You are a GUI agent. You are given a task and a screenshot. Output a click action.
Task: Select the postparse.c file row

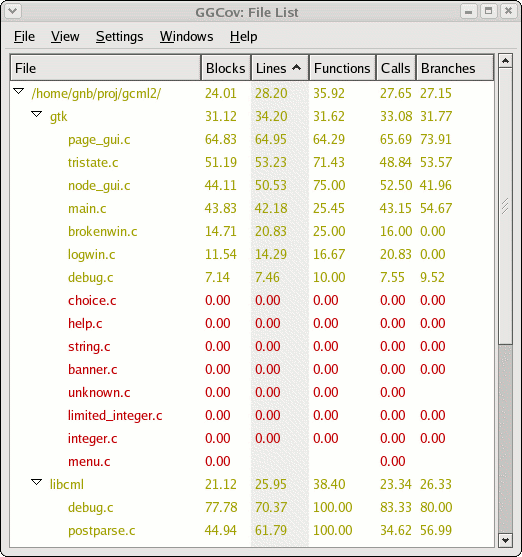coord(252,530)
